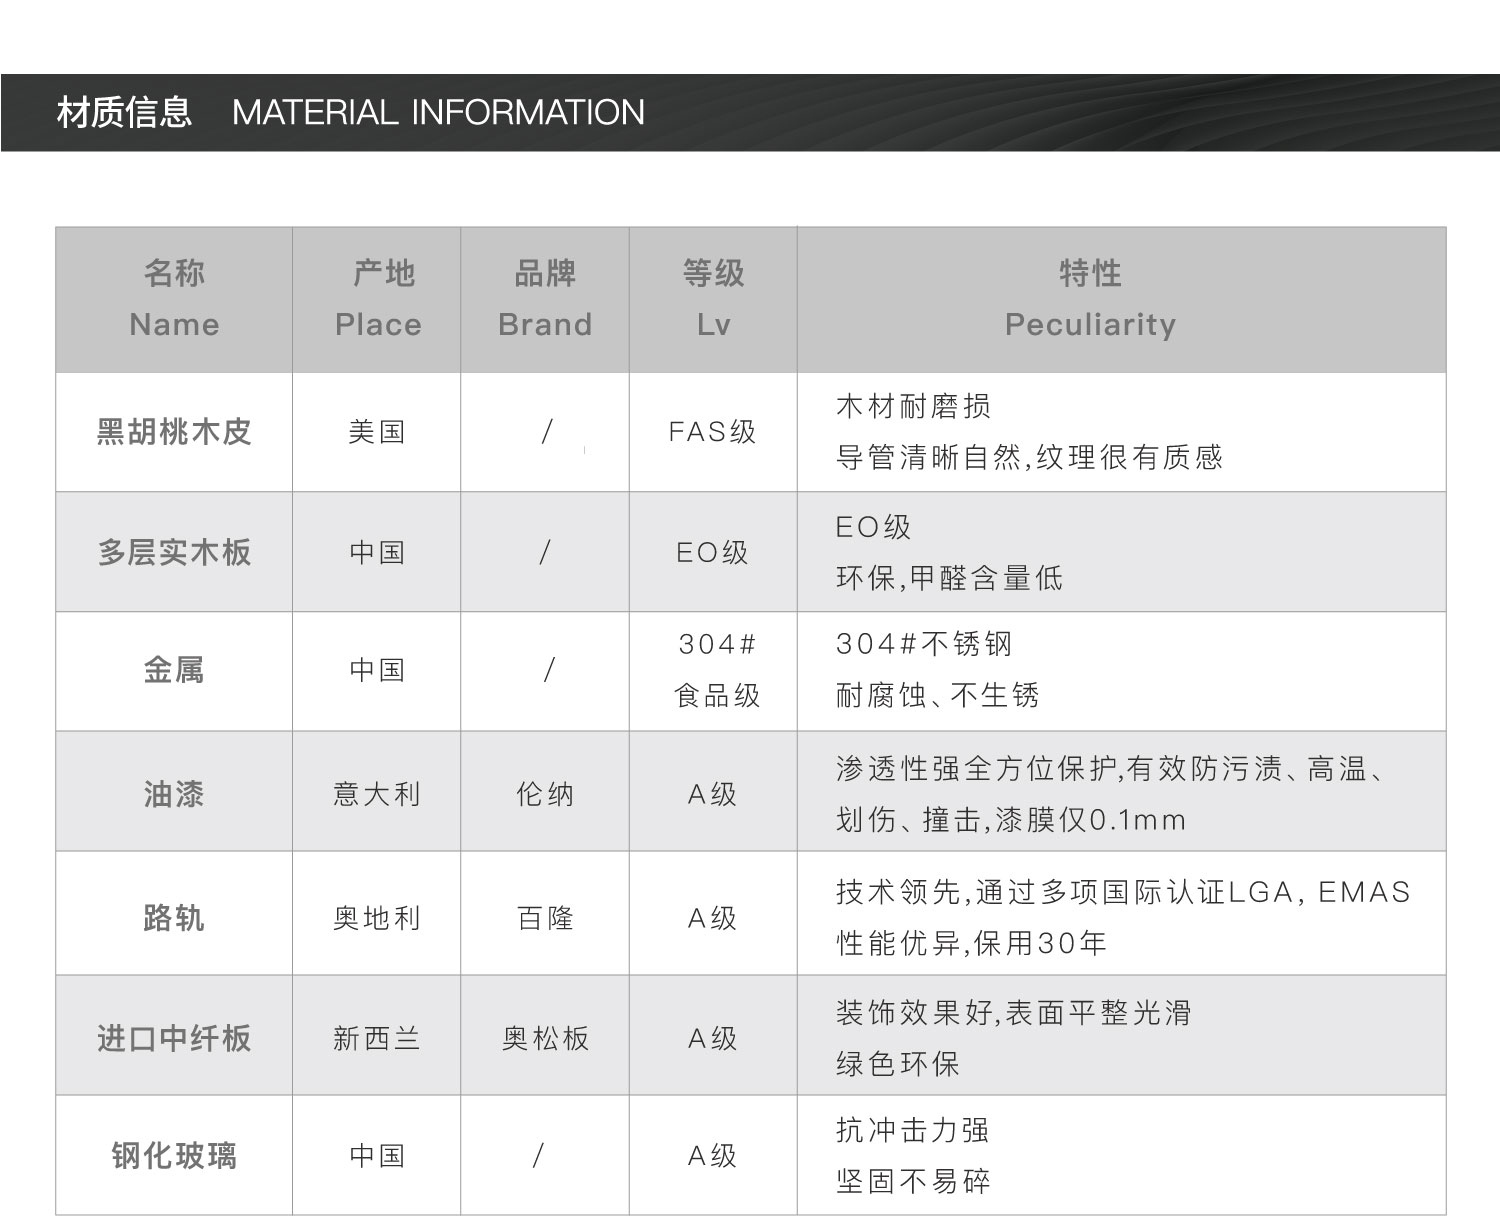
Task: Click the 等级 Lv column header
Action: 713,299
